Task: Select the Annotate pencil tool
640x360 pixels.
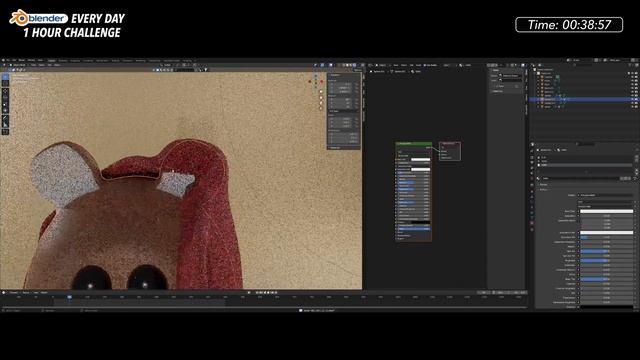Action: 5,118
